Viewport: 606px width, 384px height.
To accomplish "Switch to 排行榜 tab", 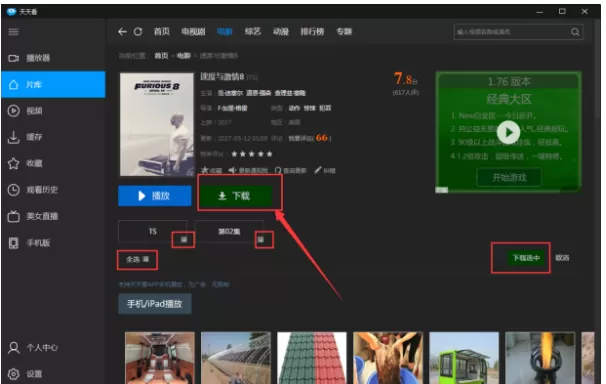I will pyautogui.click(x=312, y=32).
